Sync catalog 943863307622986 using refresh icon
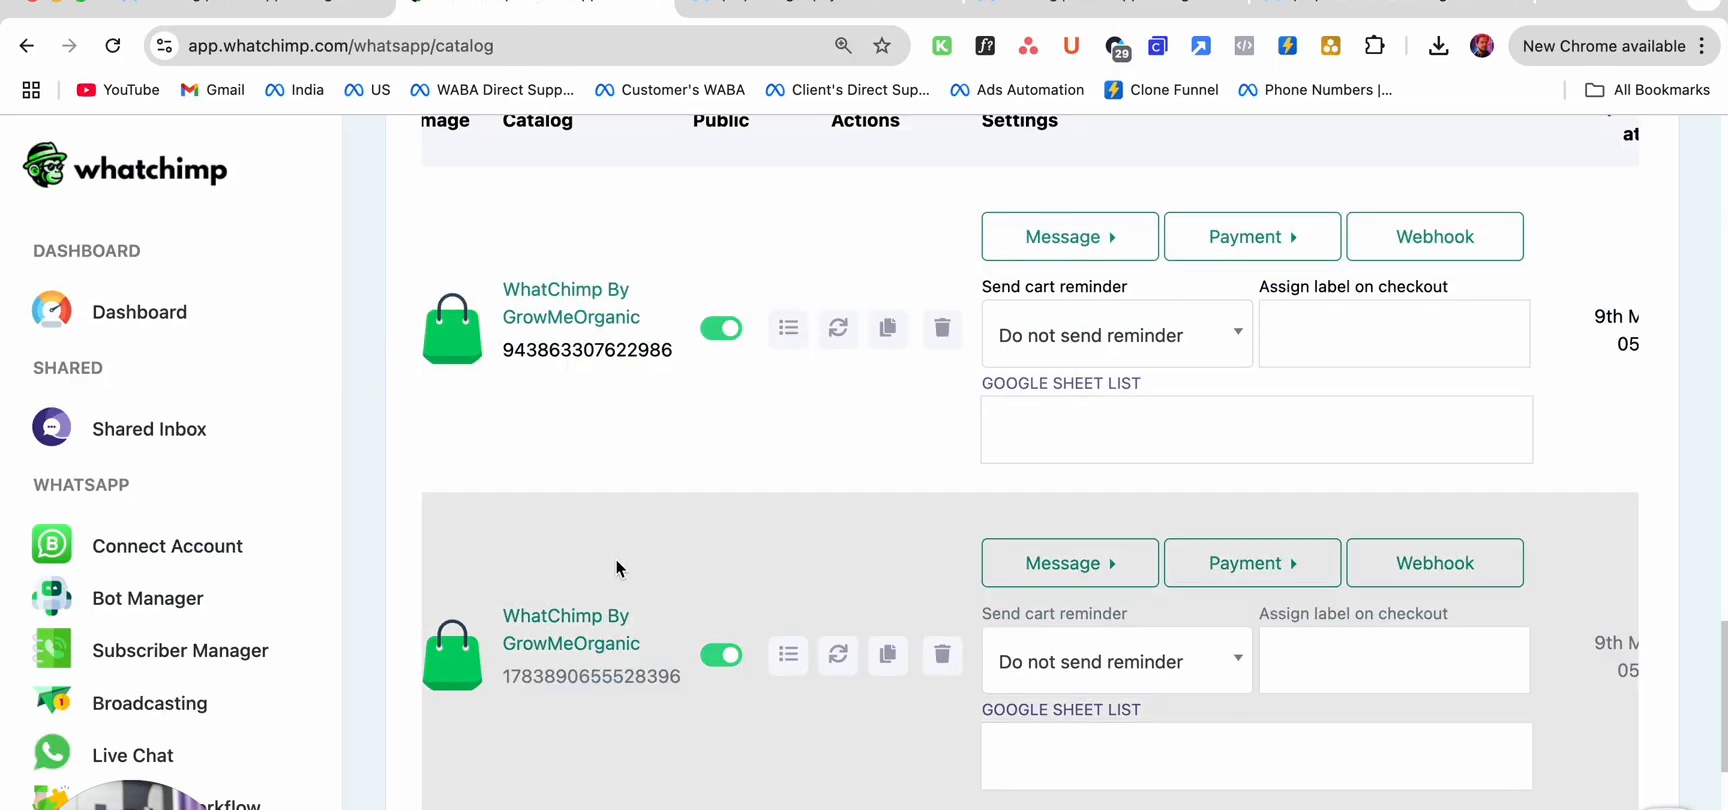Viewport: 1728px width, 810px height. tap(838, 328)
